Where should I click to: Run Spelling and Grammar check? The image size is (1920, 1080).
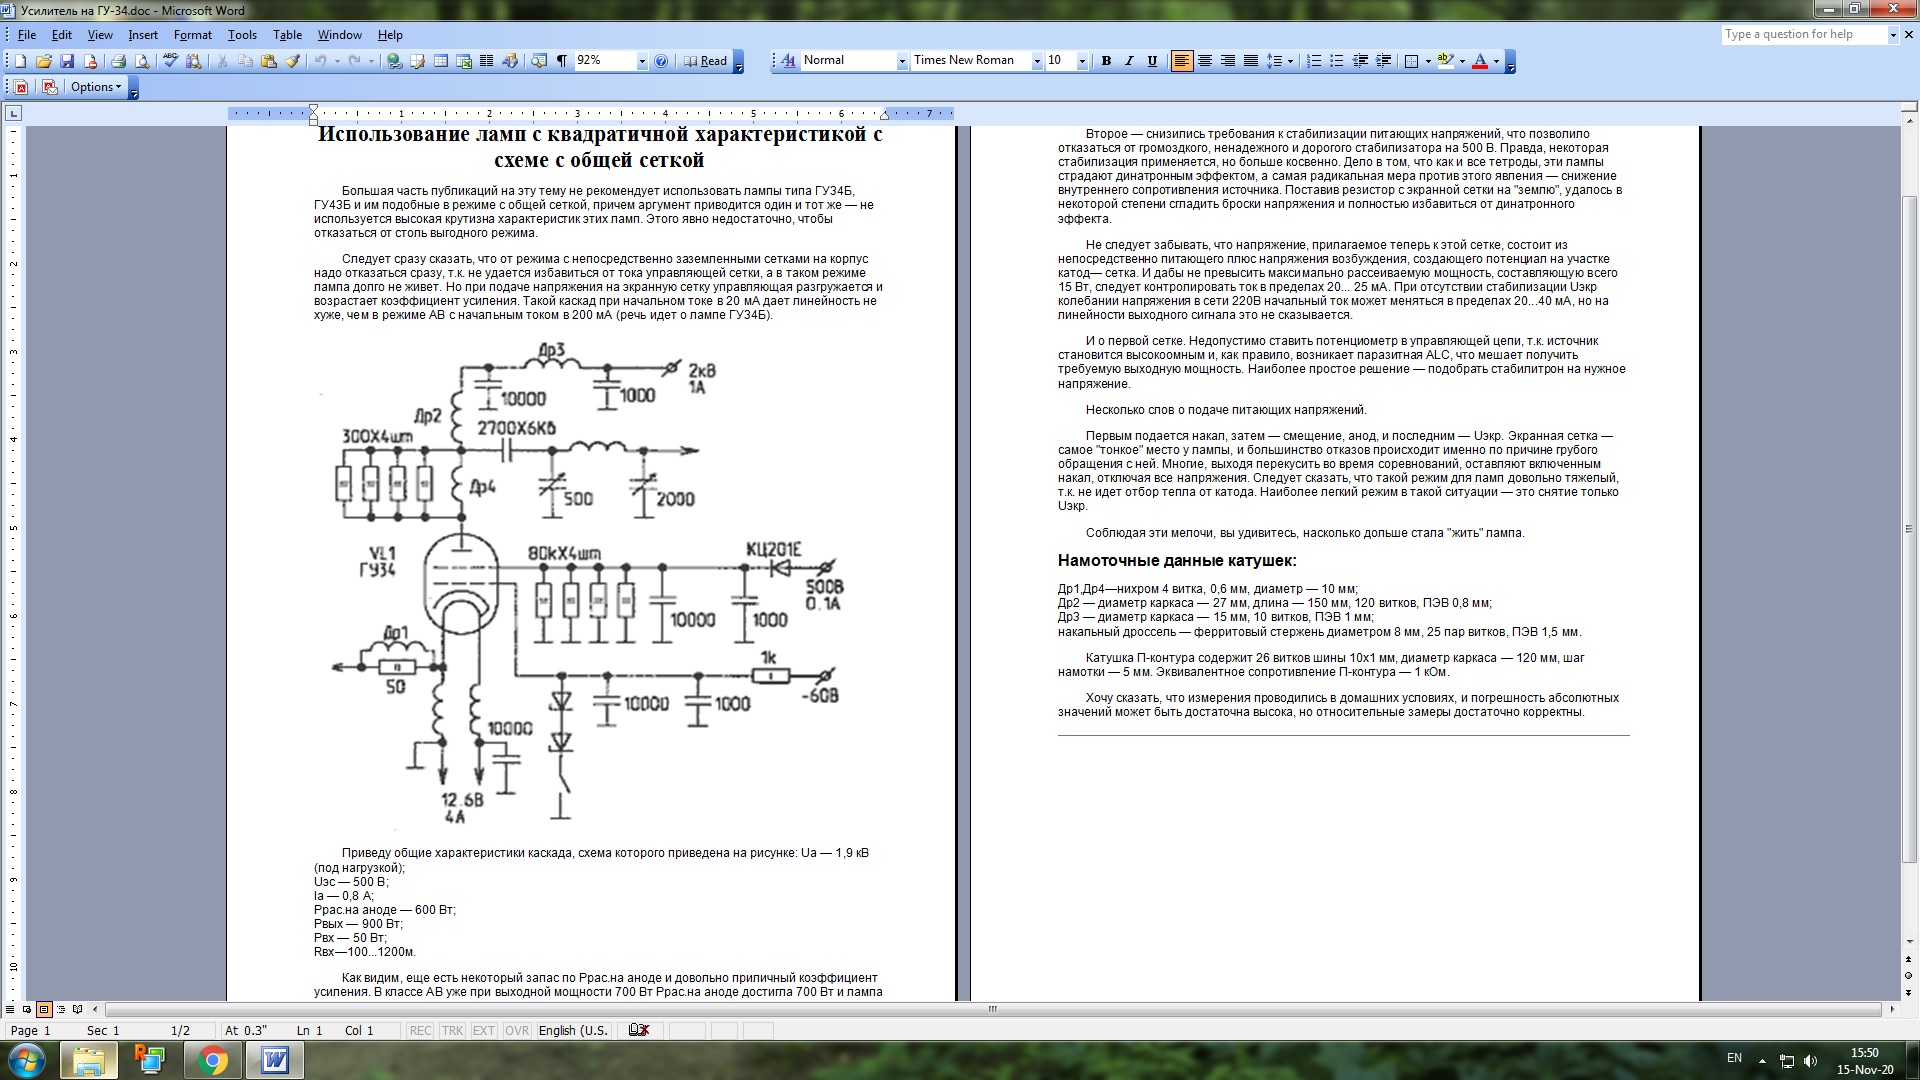tap(170, 61)
